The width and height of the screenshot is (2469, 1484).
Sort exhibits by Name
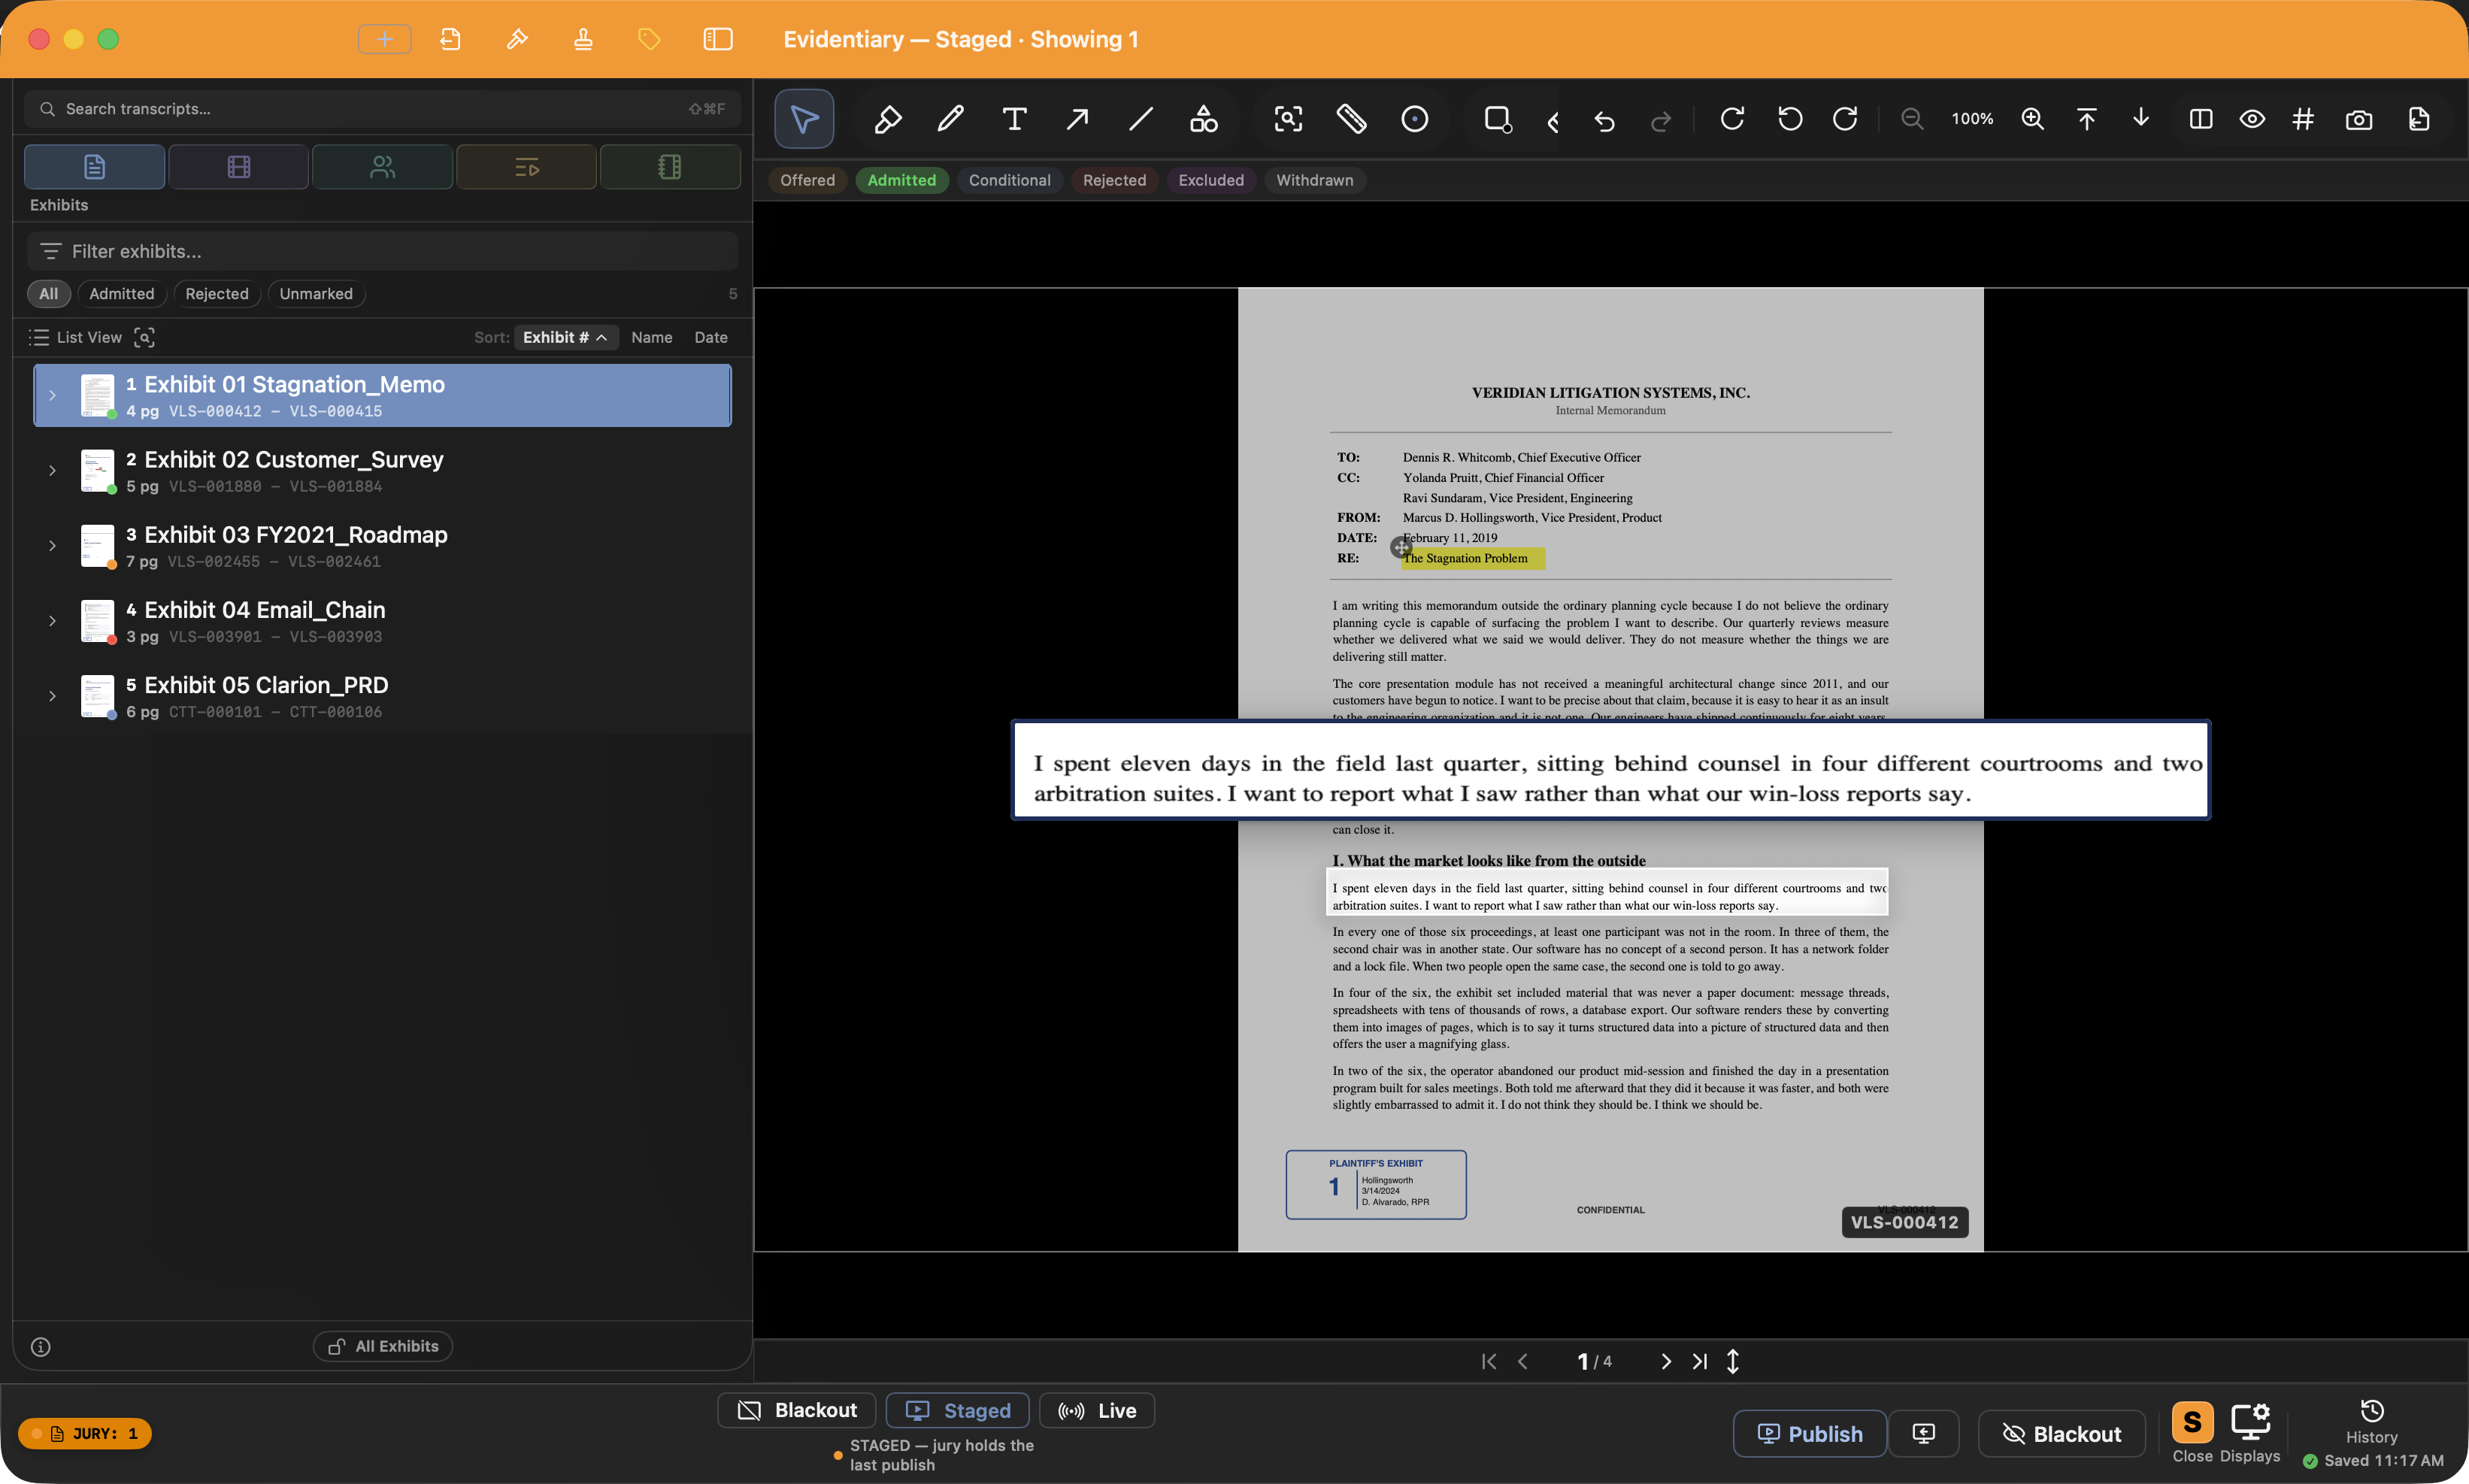click(651, 338)
